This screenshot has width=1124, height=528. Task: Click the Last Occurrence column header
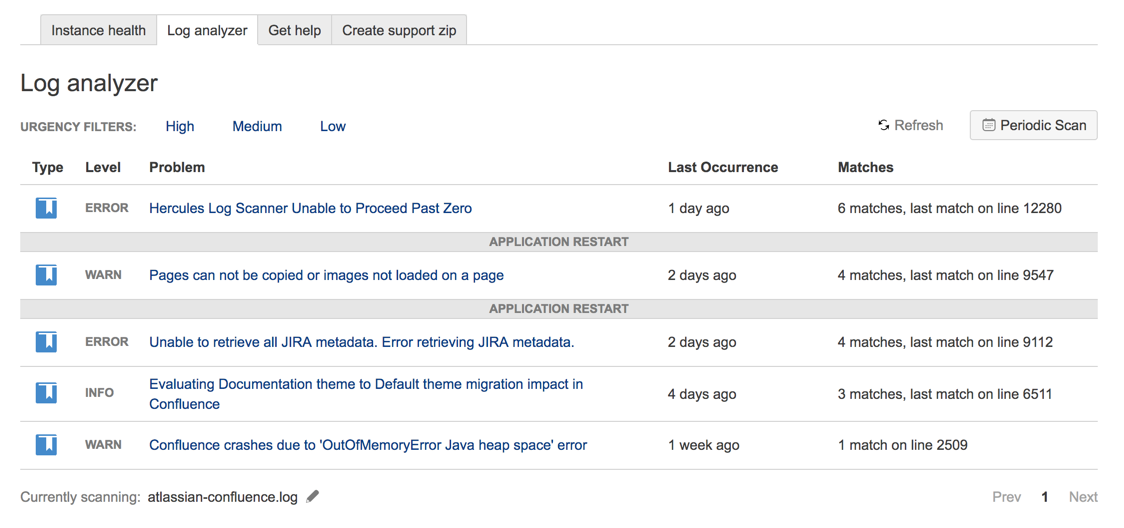coord(723,167)
